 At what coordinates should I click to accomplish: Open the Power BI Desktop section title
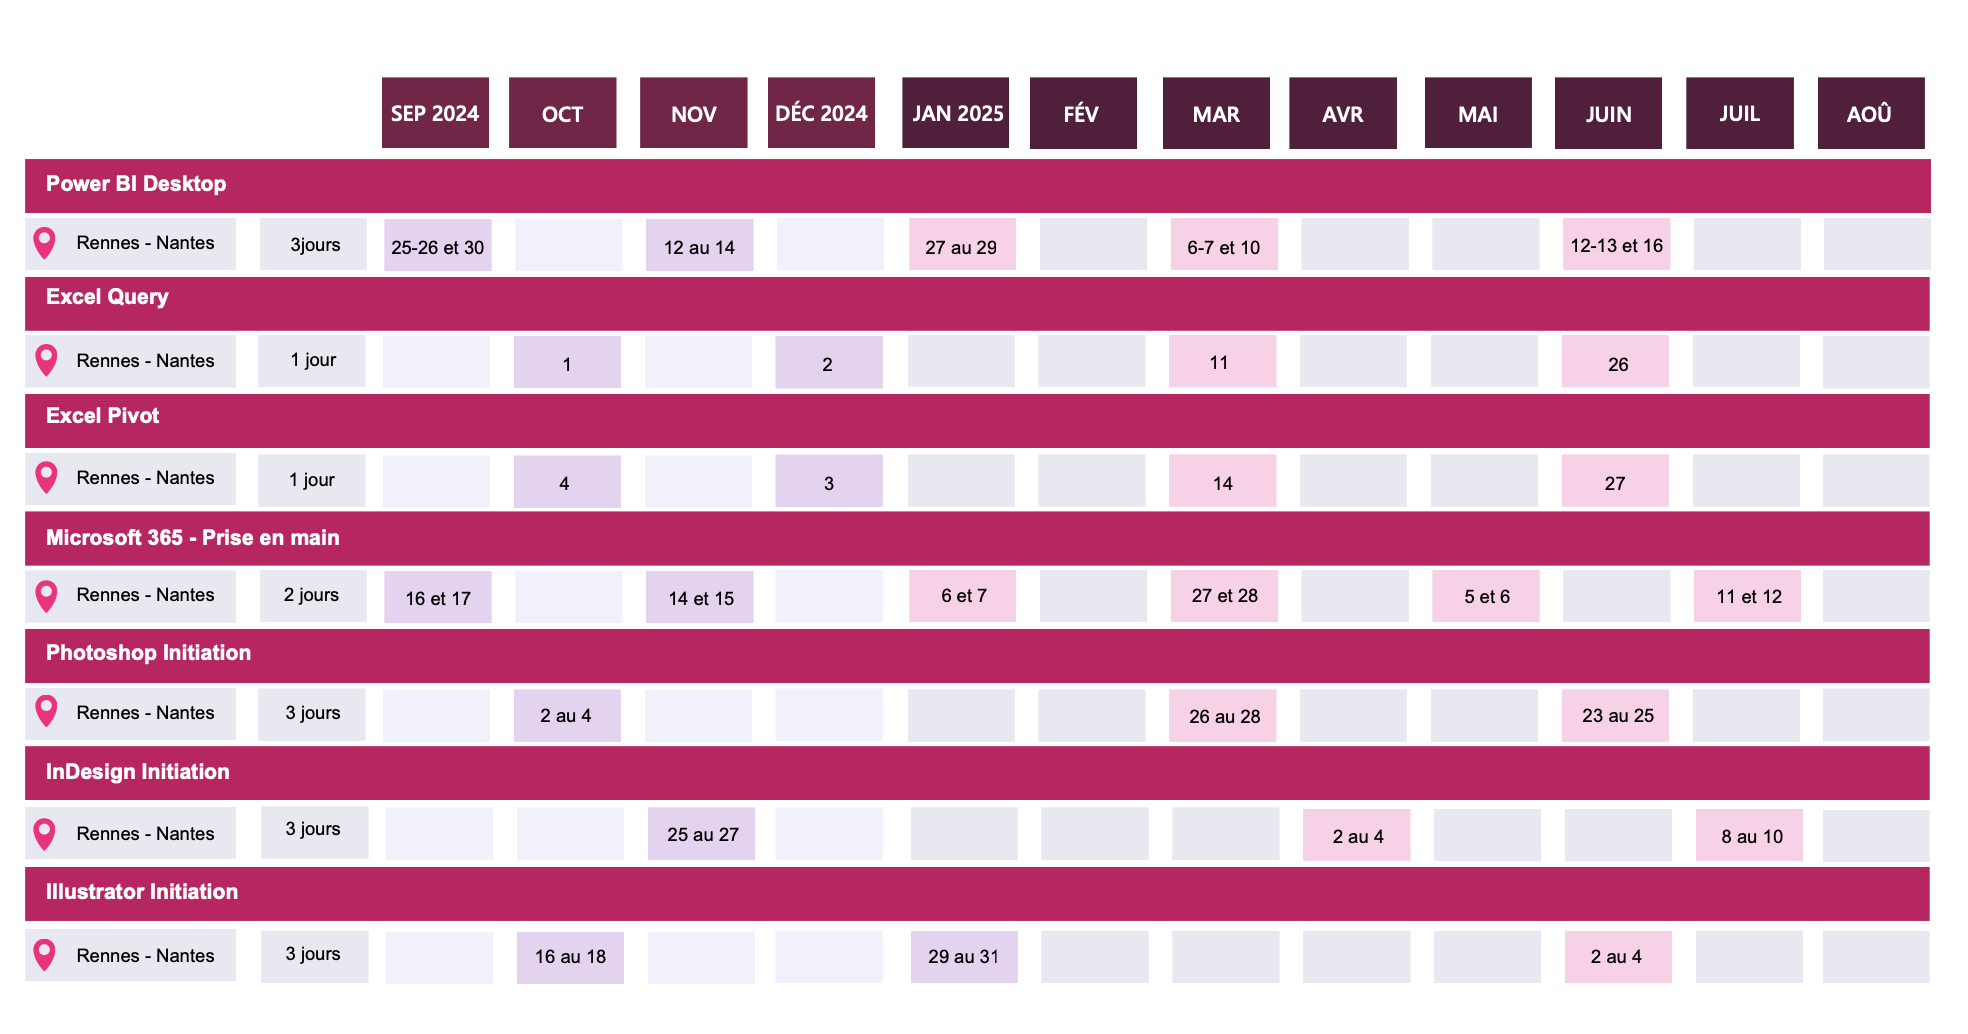[136, 184]
